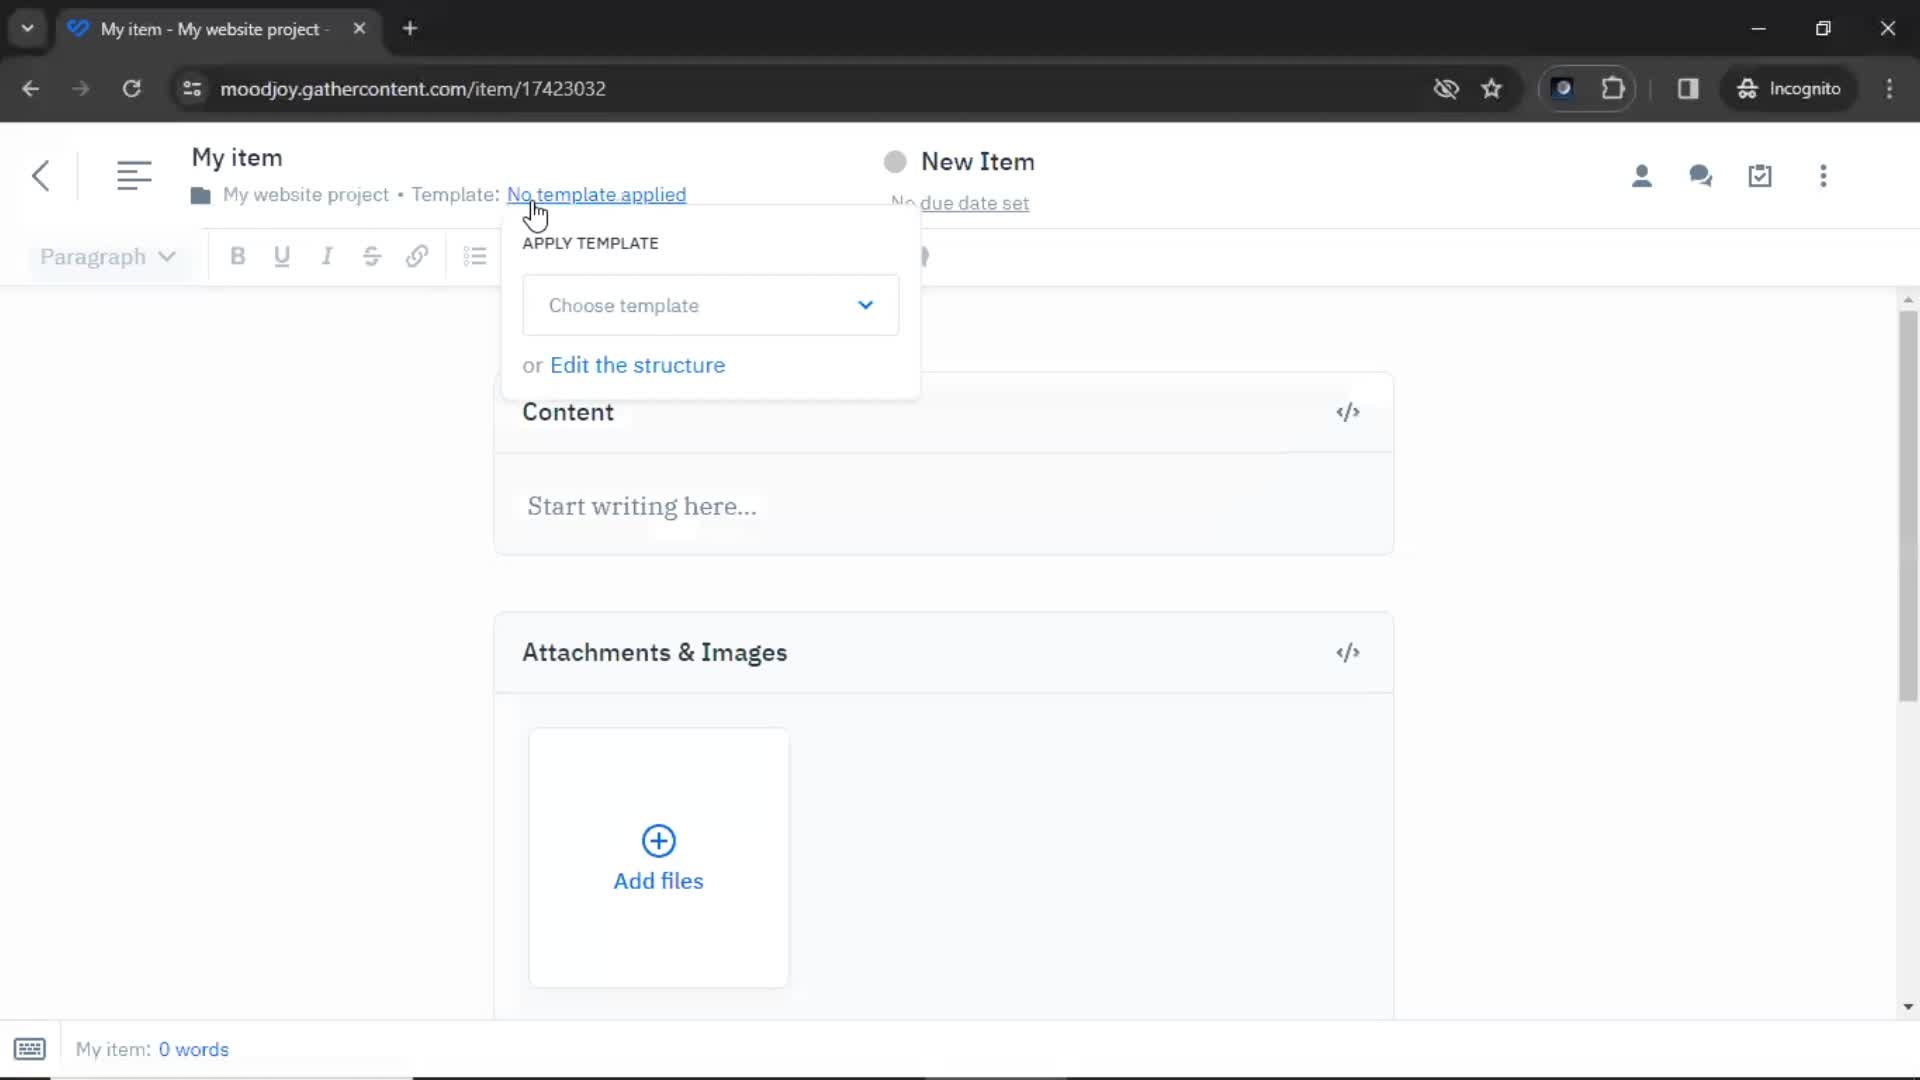Click the No template applied link
1920x1080 pixels.
click(x=596, y=194)
